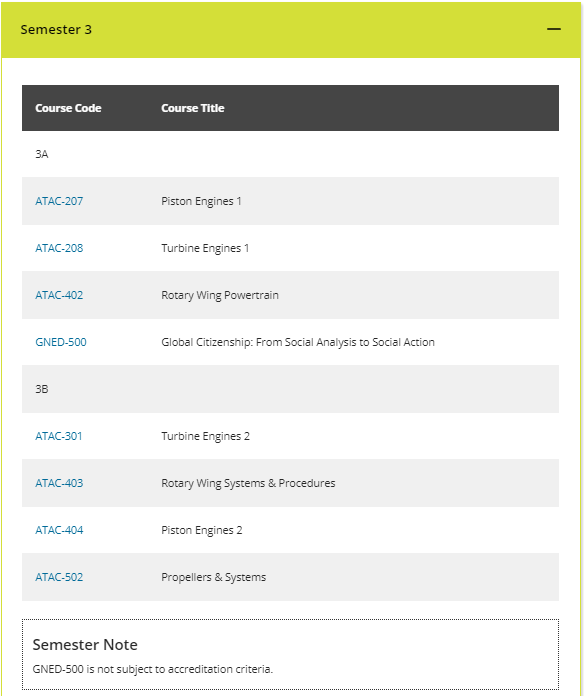Click the Course Title column header
Image resolution: width=584 pixels, height=696 pixels.
(193, 108)
